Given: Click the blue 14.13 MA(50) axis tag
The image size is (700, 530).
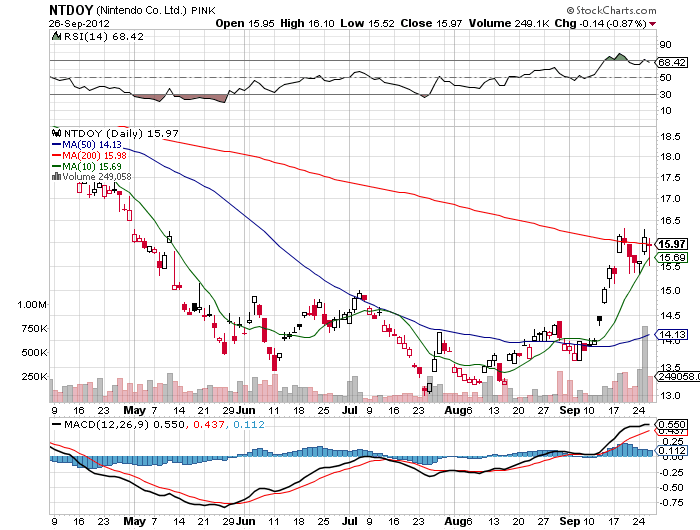Looking at the screenshot, I should pyautogui.click(x=671, y=334).
